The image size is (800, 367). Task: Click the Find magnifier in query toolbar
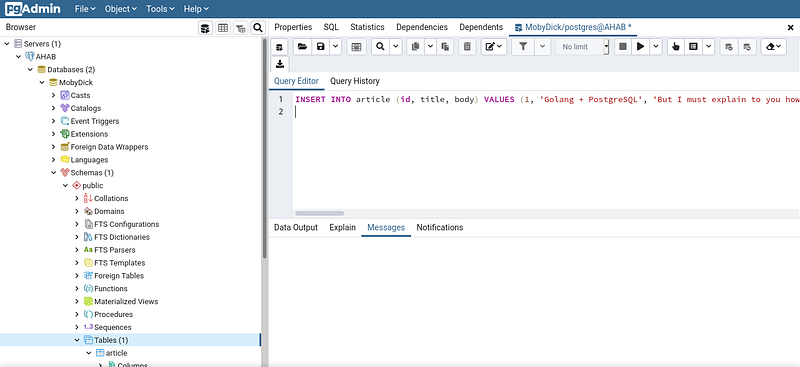coord(380,46)
